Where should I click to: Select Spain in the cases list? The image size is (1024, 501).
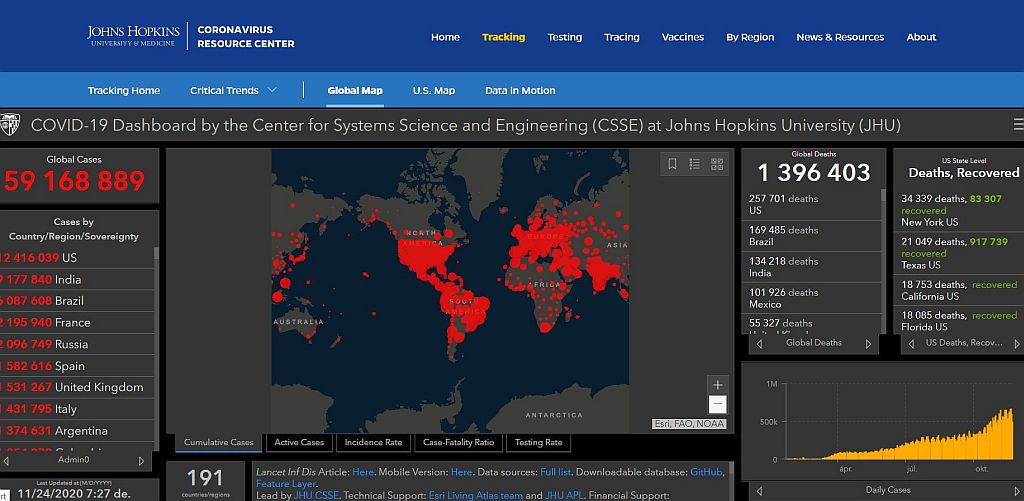tap(78, 366)
